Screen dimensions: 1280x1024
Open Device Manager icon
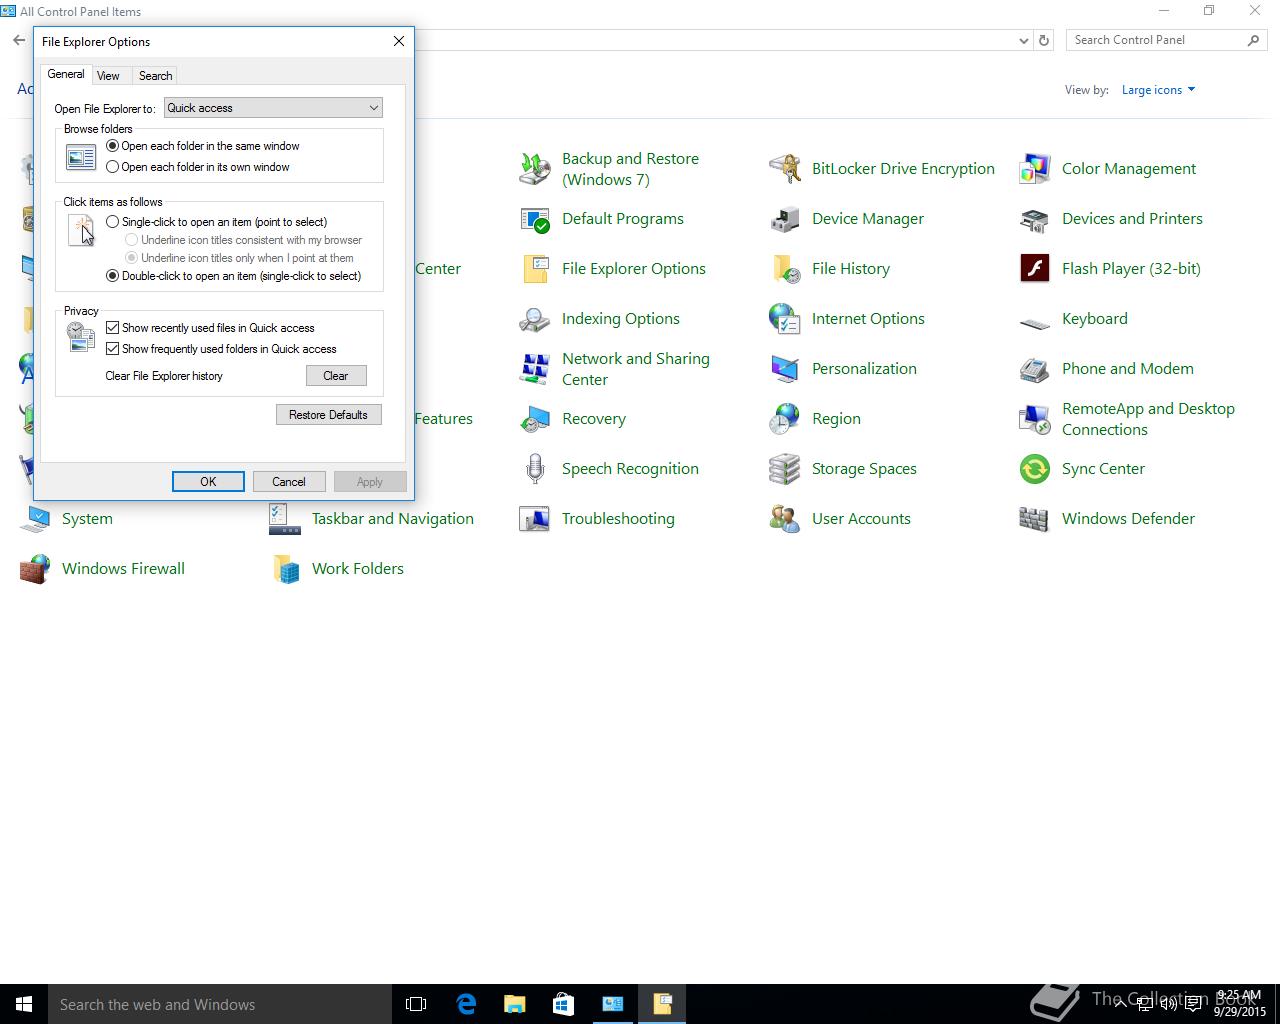[x=785, y=219]
